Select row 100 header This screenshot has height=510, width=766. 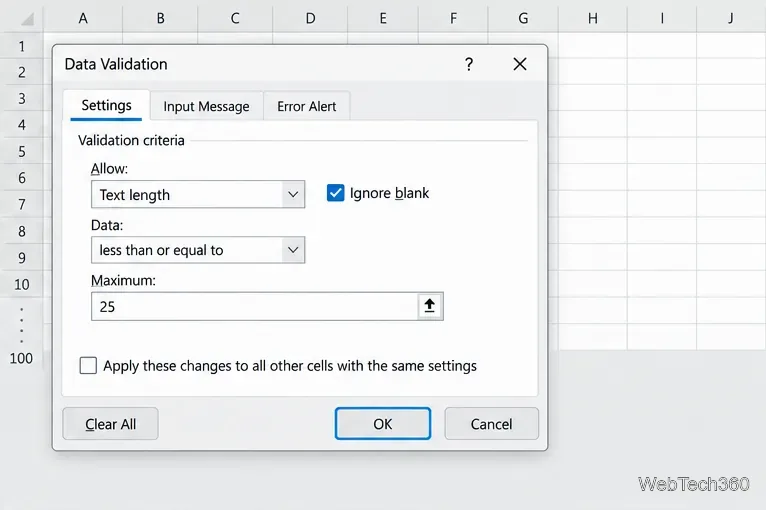21,358
